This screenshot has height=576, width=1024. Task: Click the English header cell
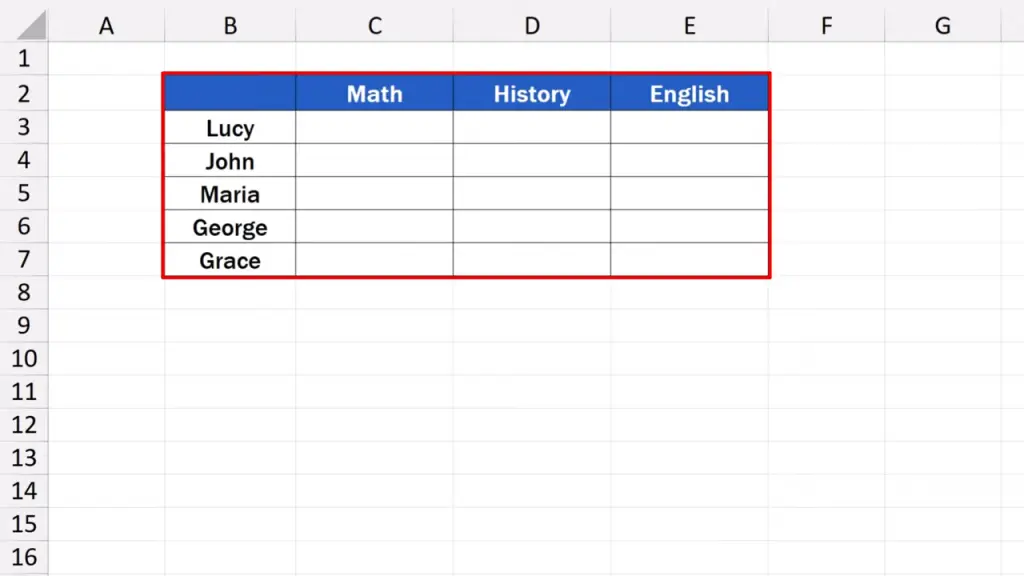pos(689,94)
